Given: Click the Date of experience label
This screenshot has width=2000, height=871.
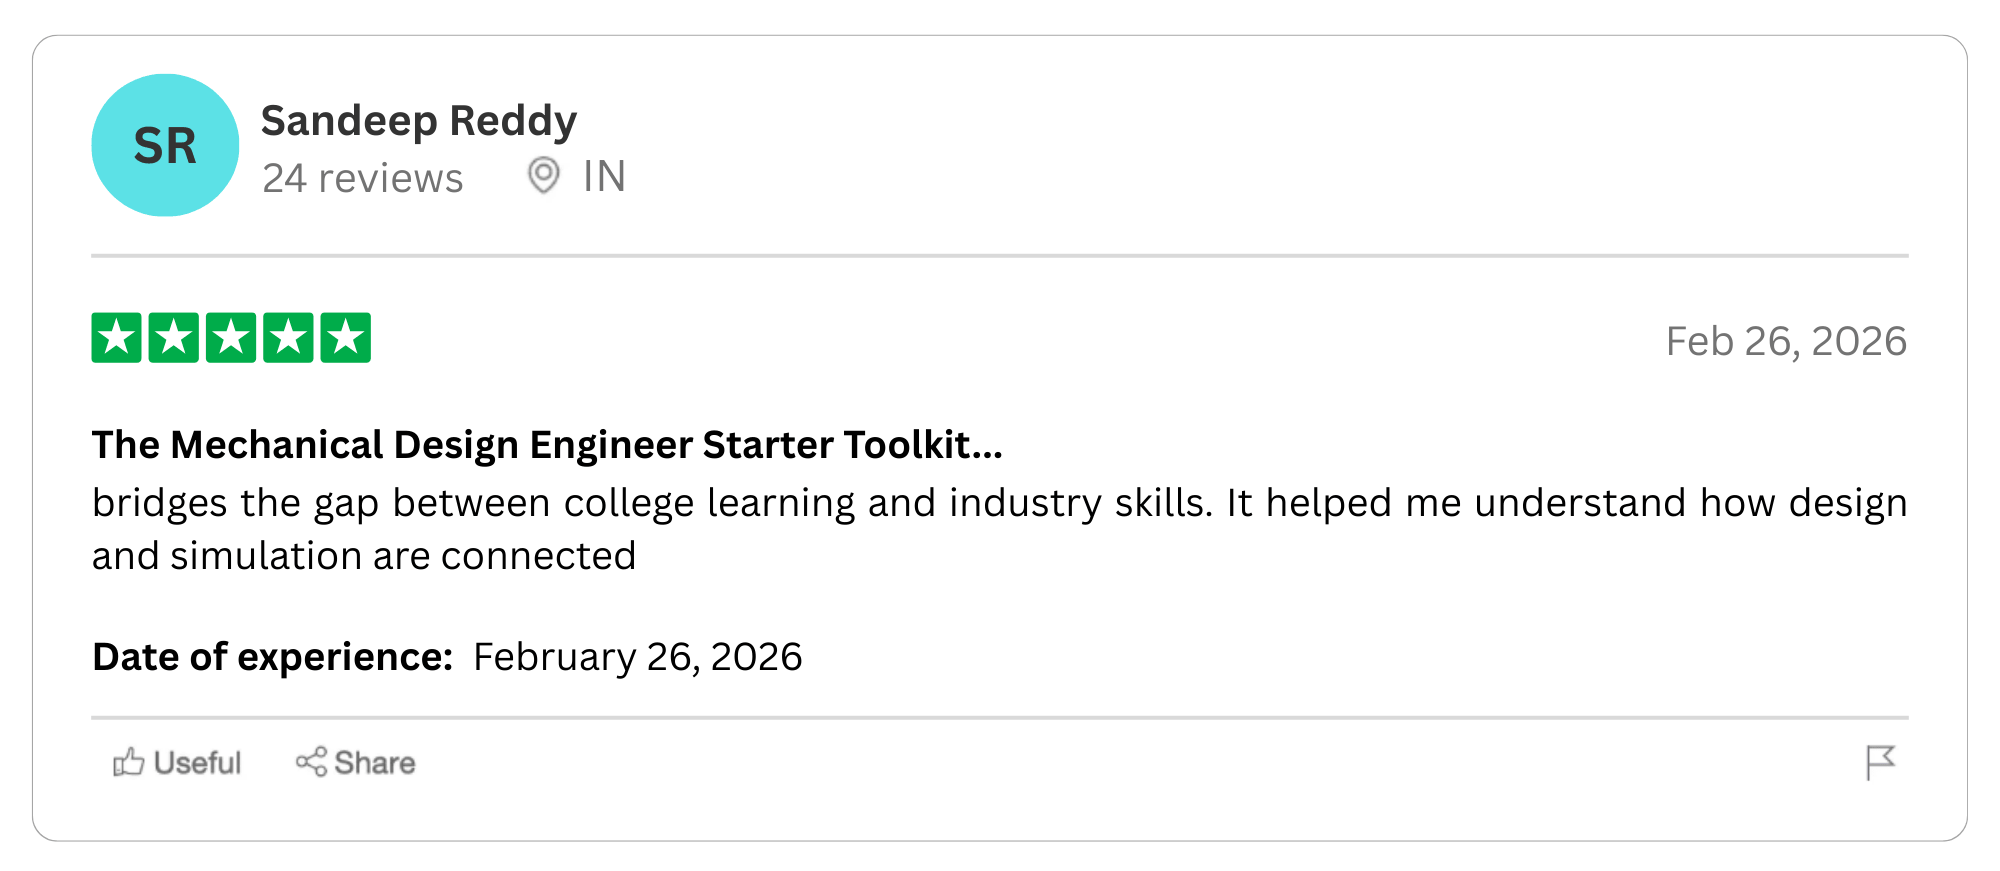Looking at the screenshot, I should tap(272, 657).
